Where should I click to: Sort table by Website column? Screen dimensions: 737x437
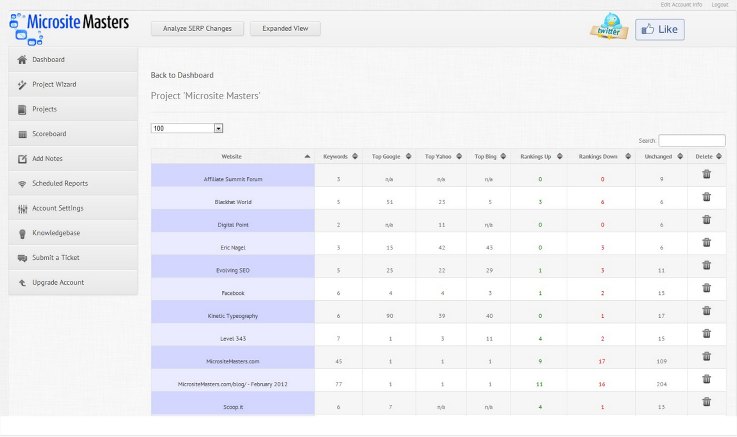(233, 156)
